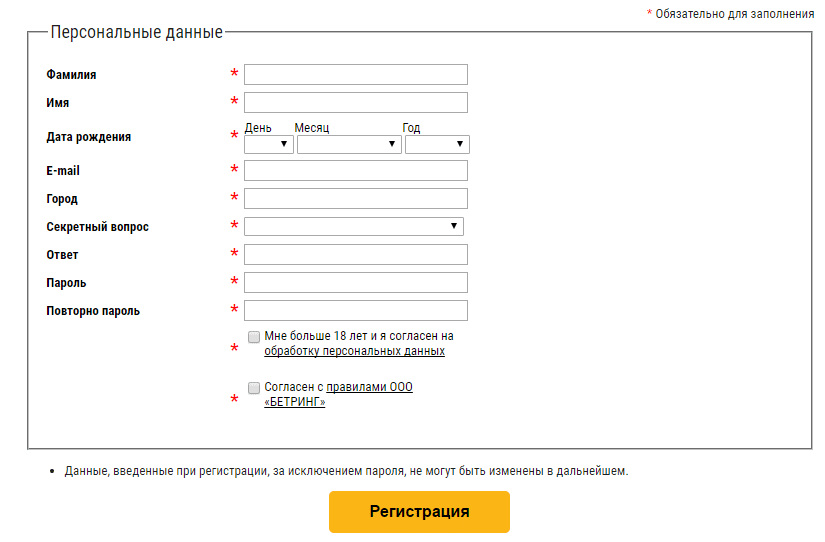Focus the Повторно пароль field
The height and width of the screenshot is (542, 825).
coord(355,310)
